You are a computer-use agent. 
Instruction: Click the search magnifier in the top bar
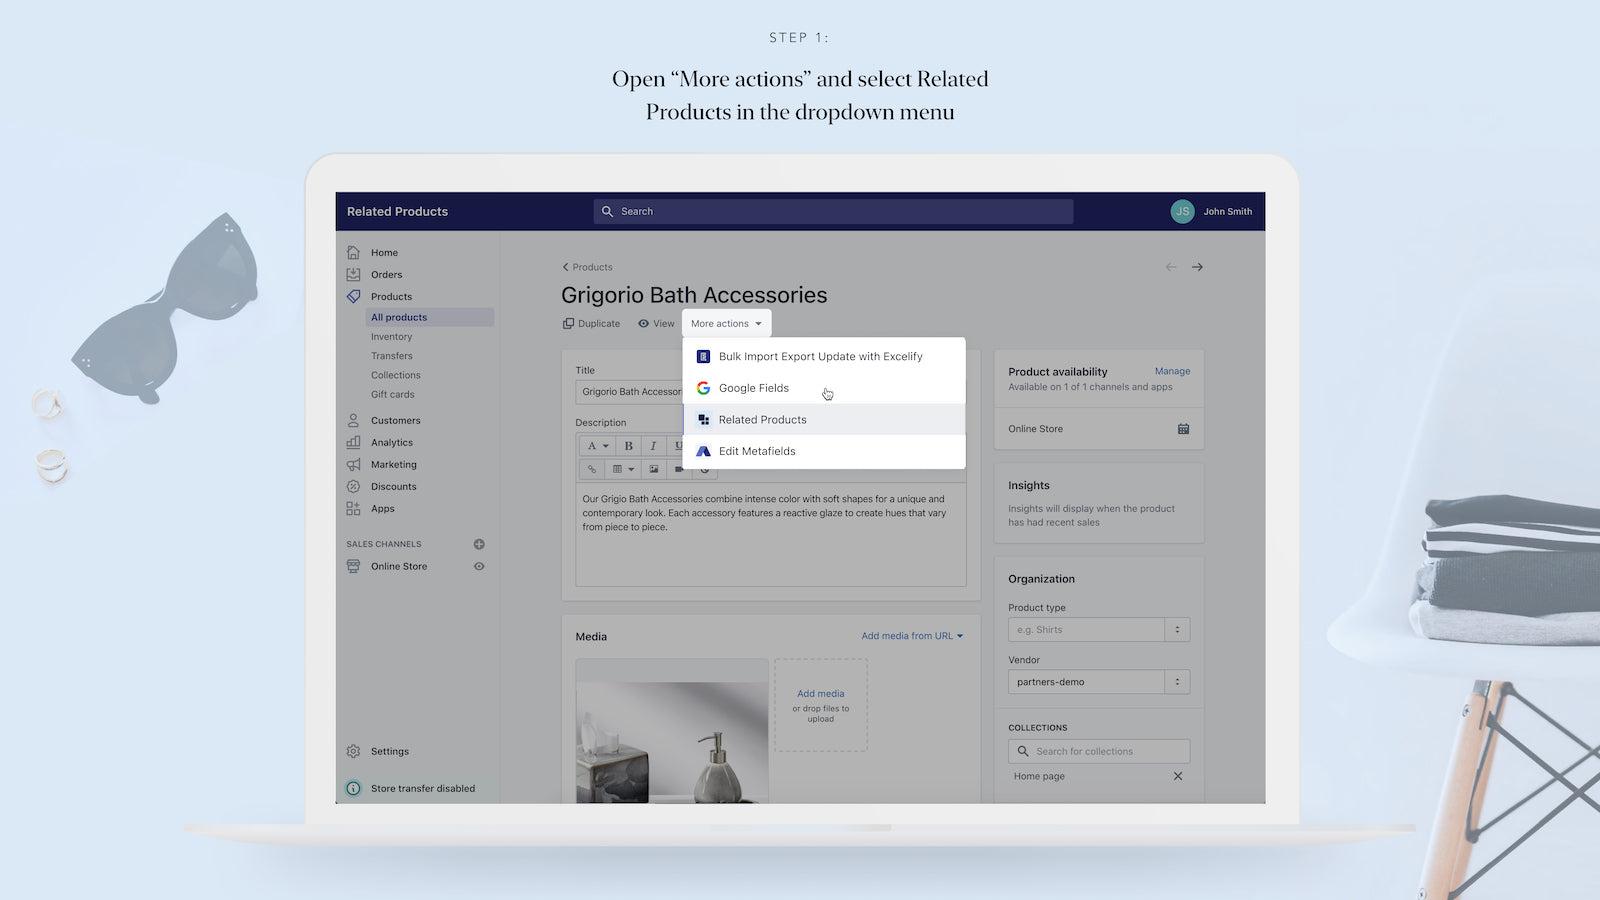pyautogui.click(x=608, y=211)
